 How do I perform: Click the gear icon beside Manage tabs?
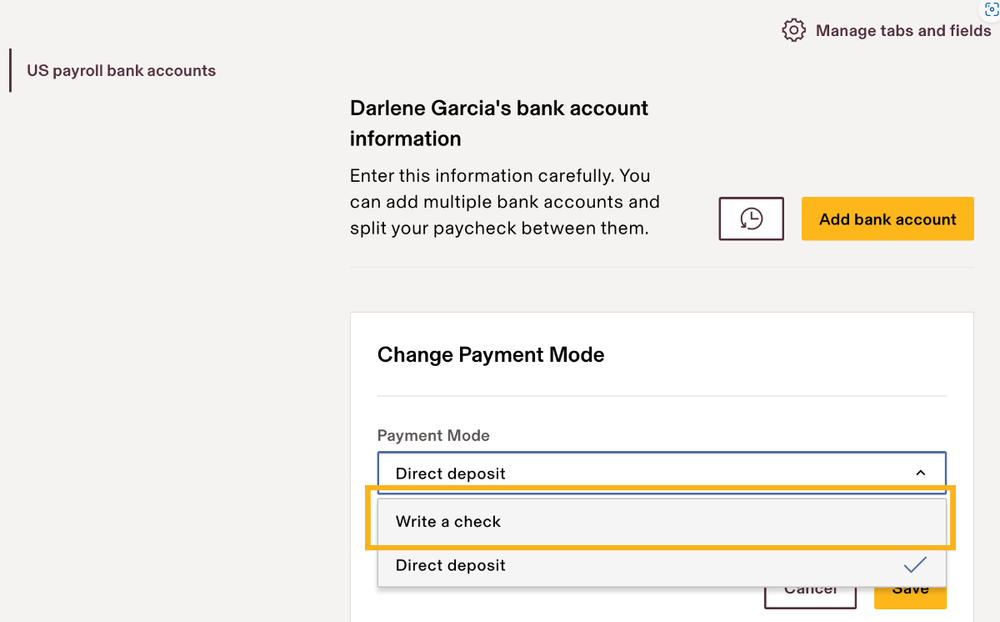click(x=793, y=30)
